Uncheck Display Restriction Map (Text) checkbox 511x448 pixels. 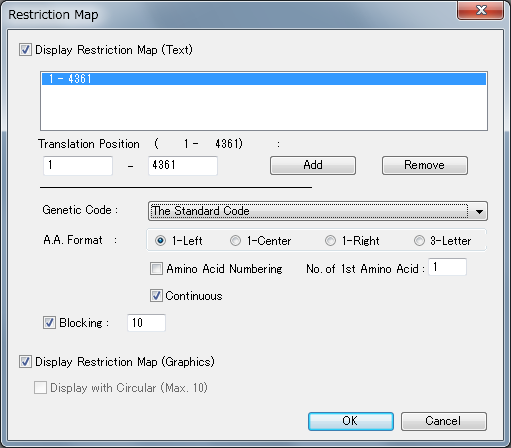[25, 50]
